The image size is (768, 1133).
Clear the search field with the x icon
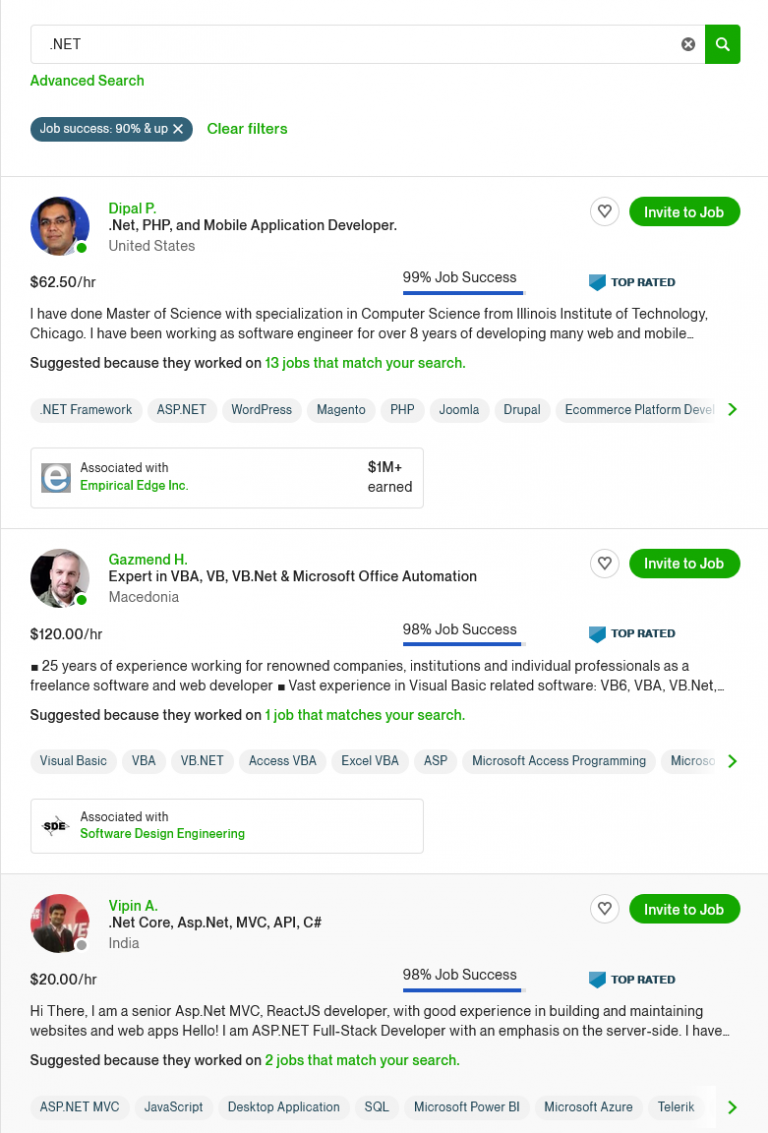pyautogui.click(x=688, y=44)
